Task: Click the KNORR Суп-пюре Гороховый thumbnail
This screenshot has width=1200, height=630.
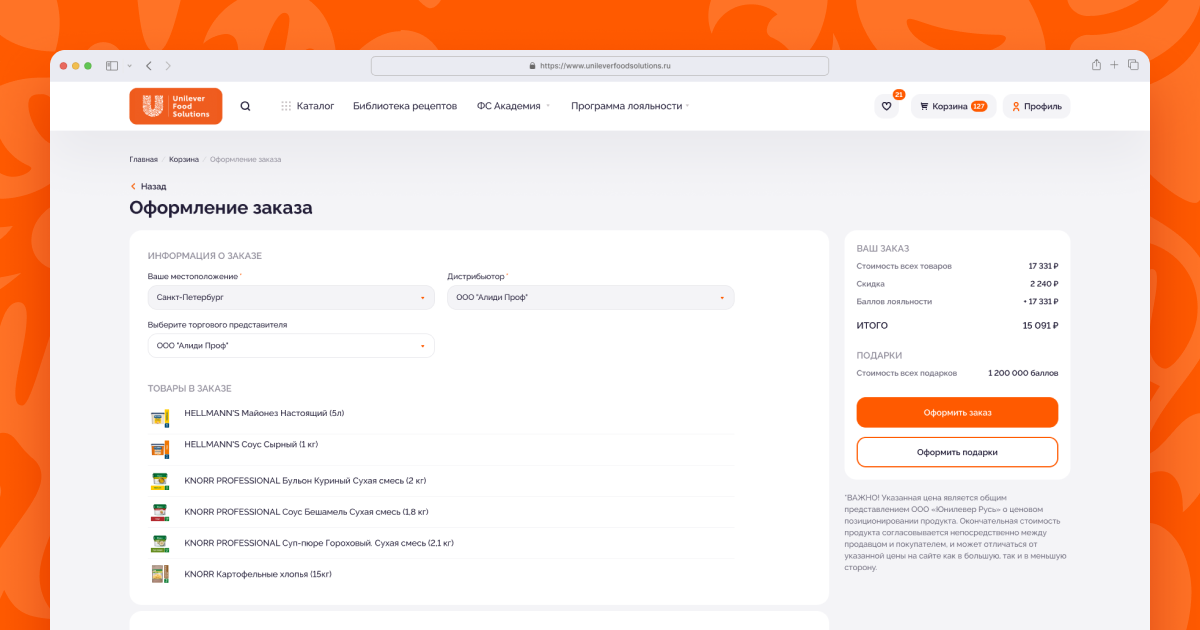Action: tap(159, 543)
